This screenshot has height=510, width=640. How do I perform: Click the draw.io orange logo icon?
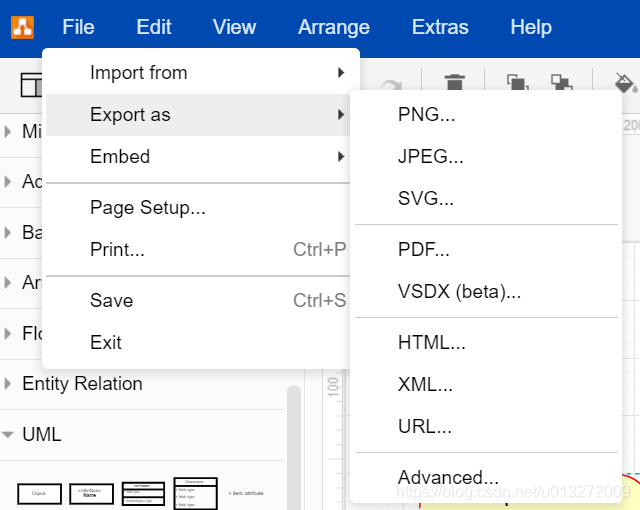click(x=23, y=27)
